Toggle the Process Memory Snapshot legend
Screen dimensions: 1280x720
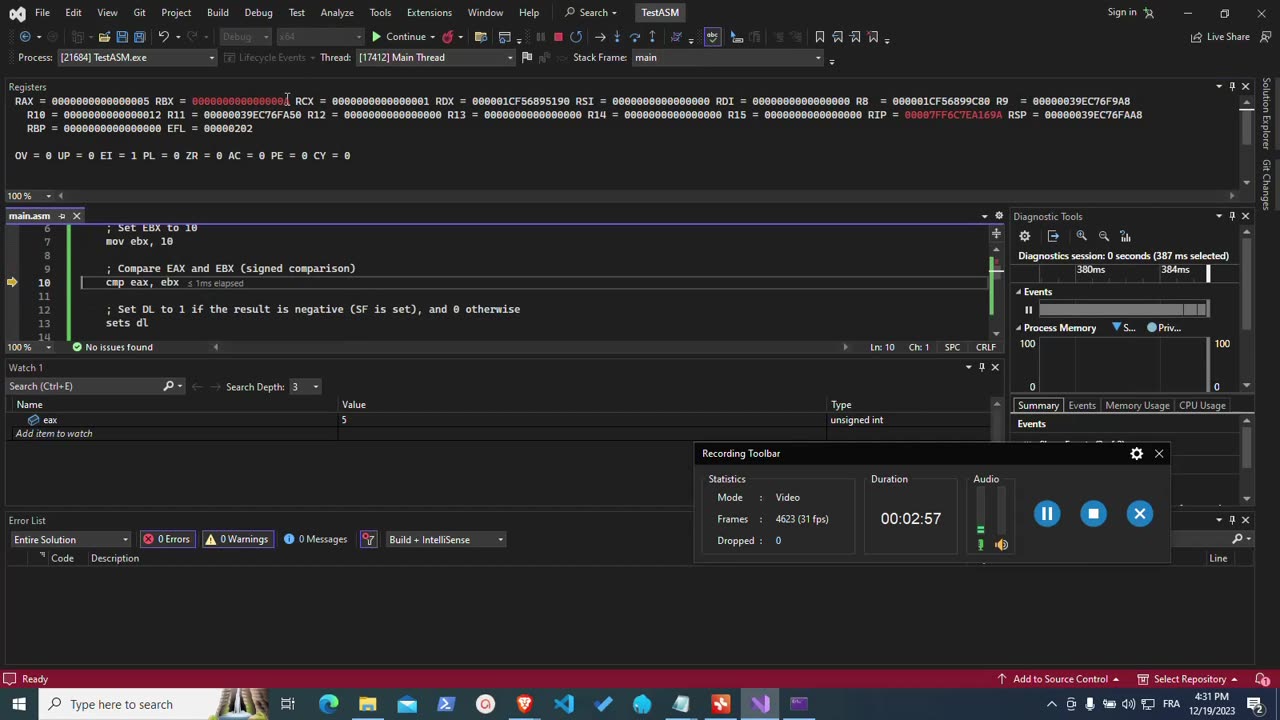(1124, 328)
